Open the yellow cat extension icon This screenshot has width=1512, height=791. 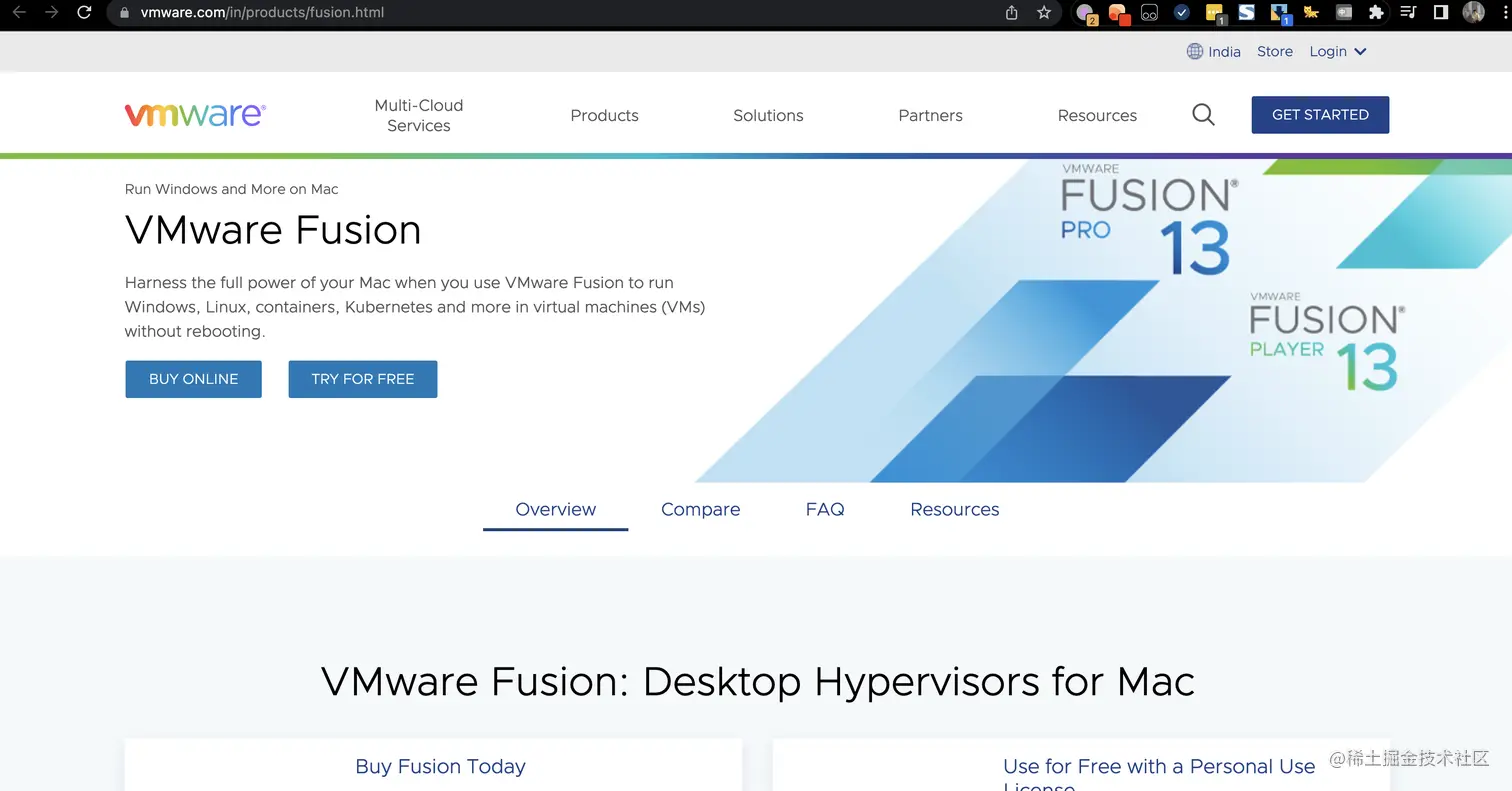(x=1311, y=13)
